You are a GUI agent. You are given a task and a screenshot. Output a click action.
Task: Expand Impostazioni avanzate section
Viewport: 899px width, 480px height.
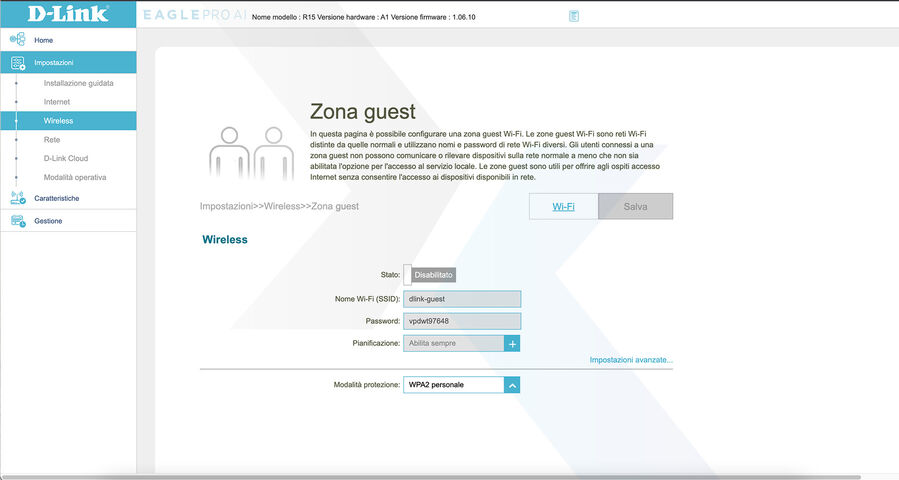click(631, 360)
